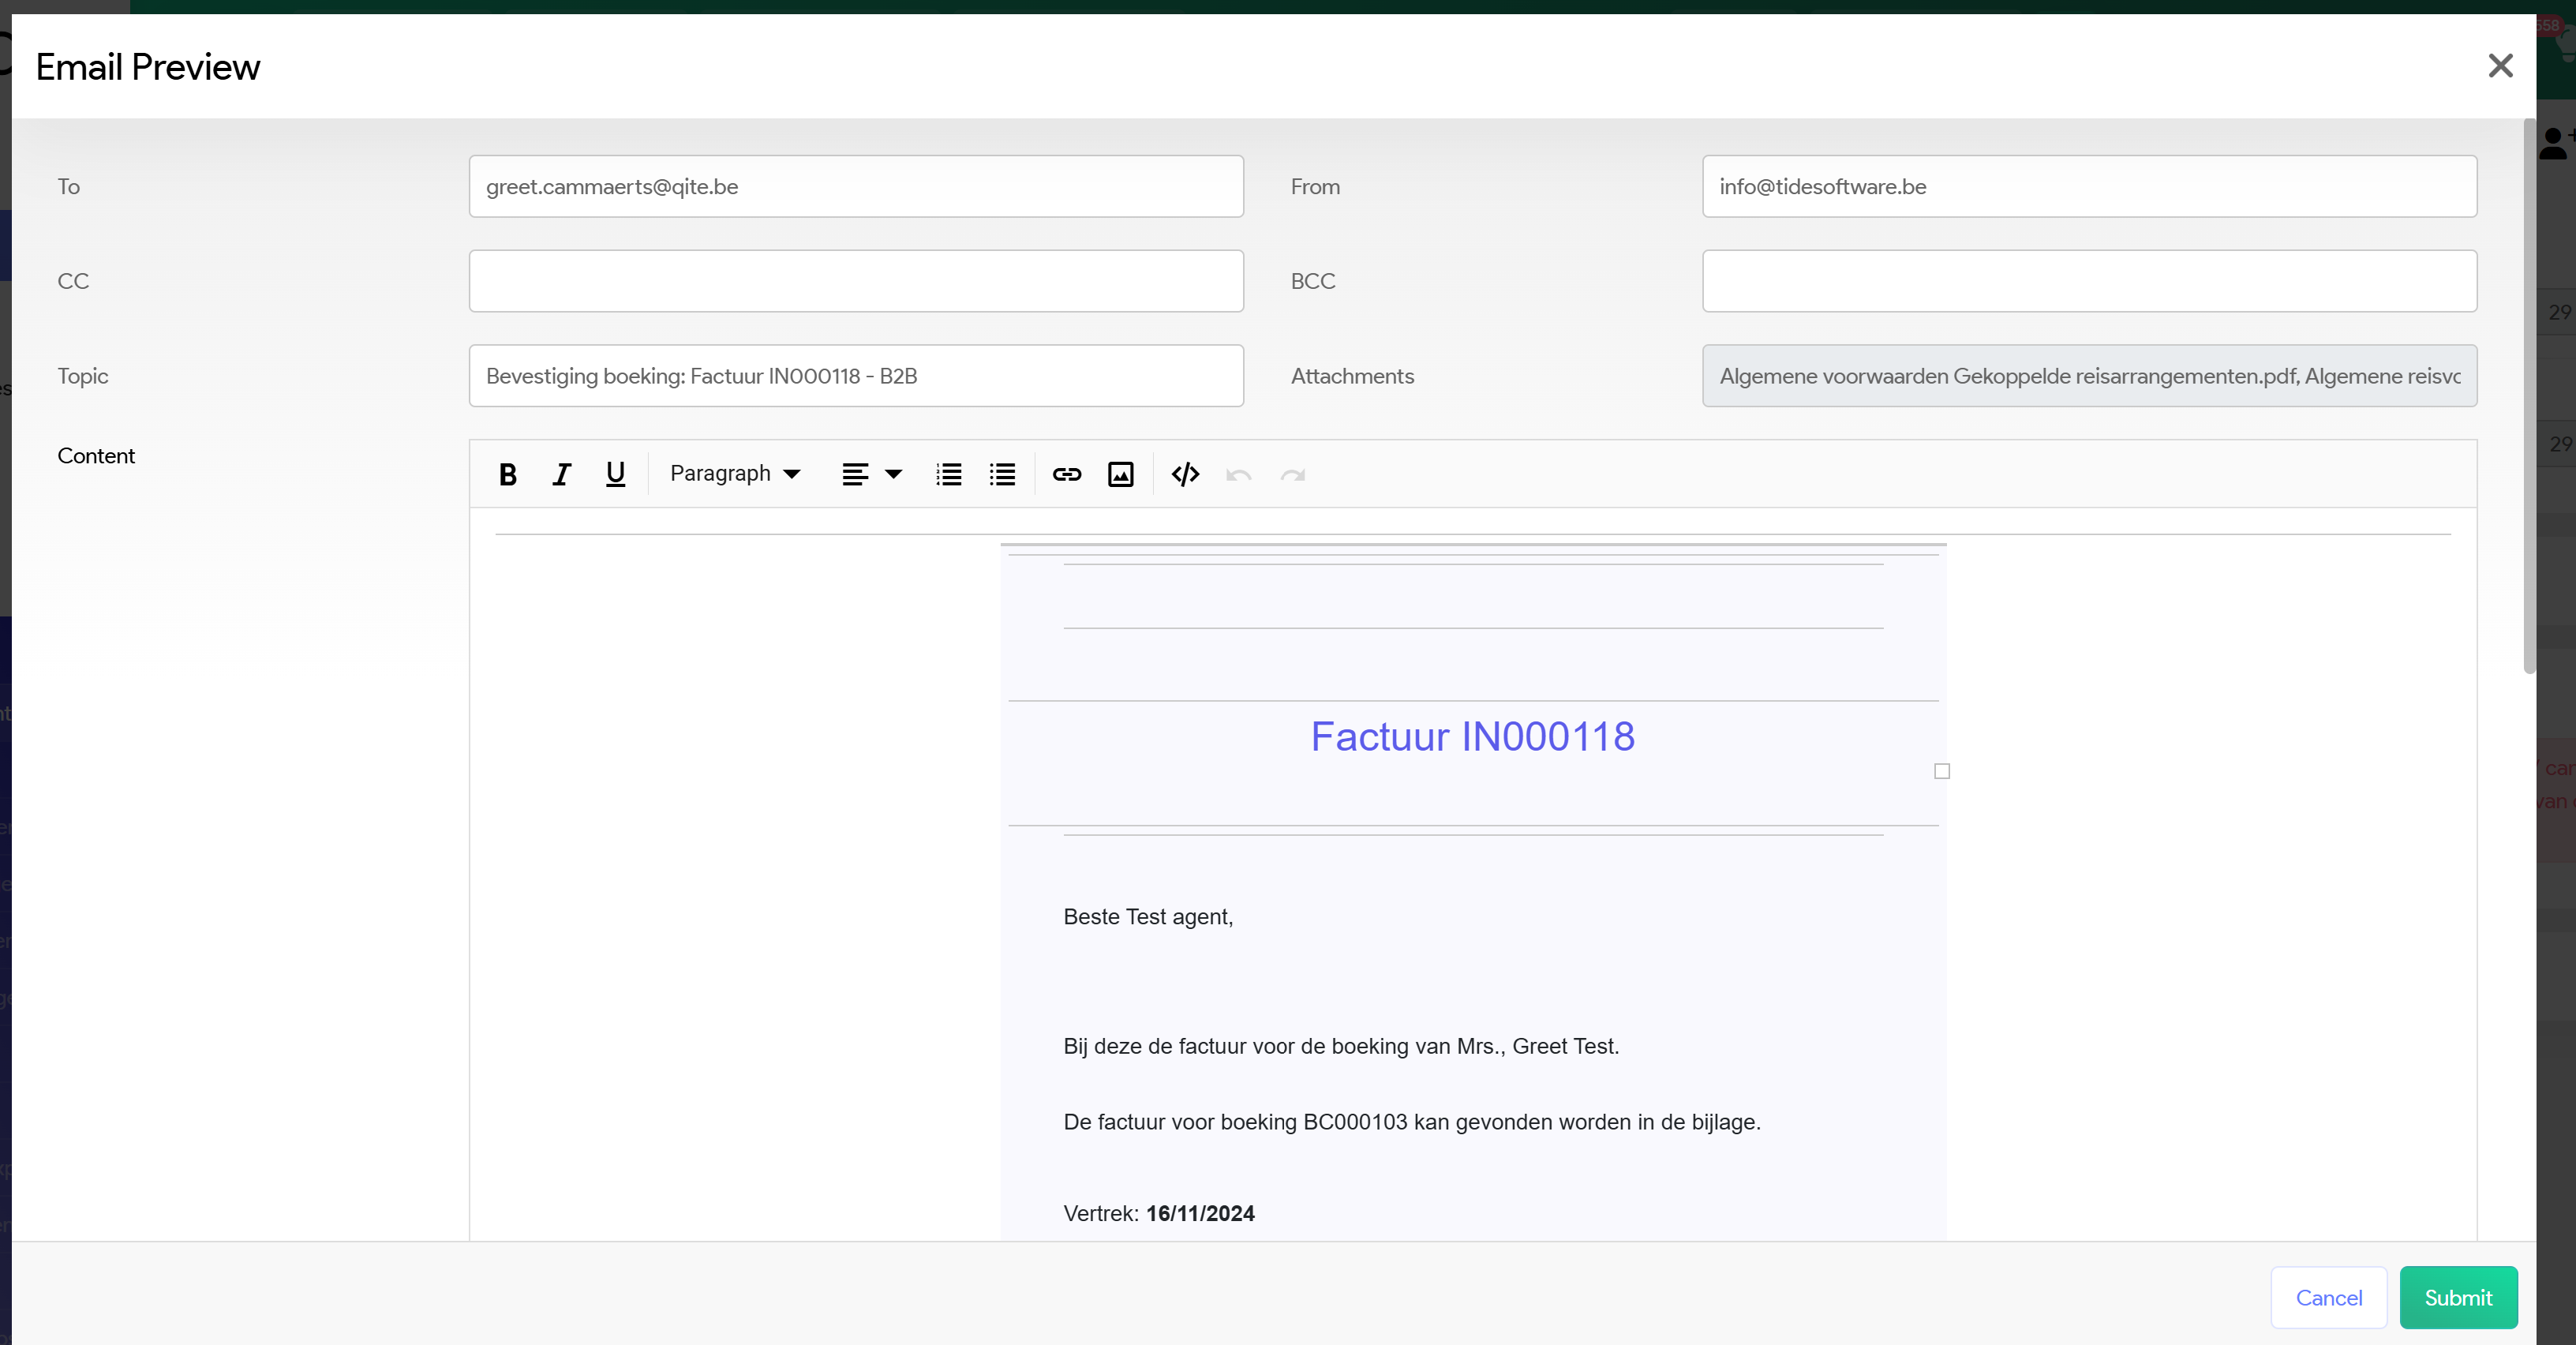Click into the BCC field
This screenshot has width=2576, height=1345.
2089,281
